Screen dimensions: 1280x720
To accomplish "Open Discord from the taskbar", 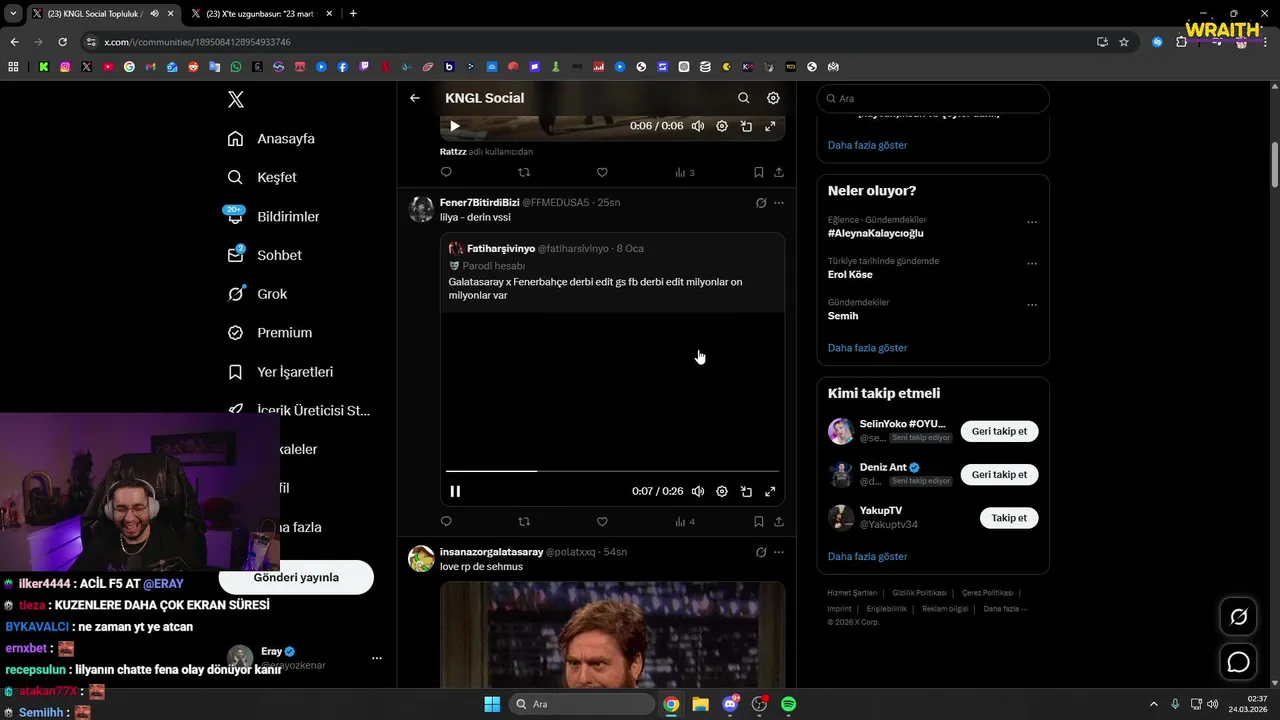I will [x=730, y=704].
